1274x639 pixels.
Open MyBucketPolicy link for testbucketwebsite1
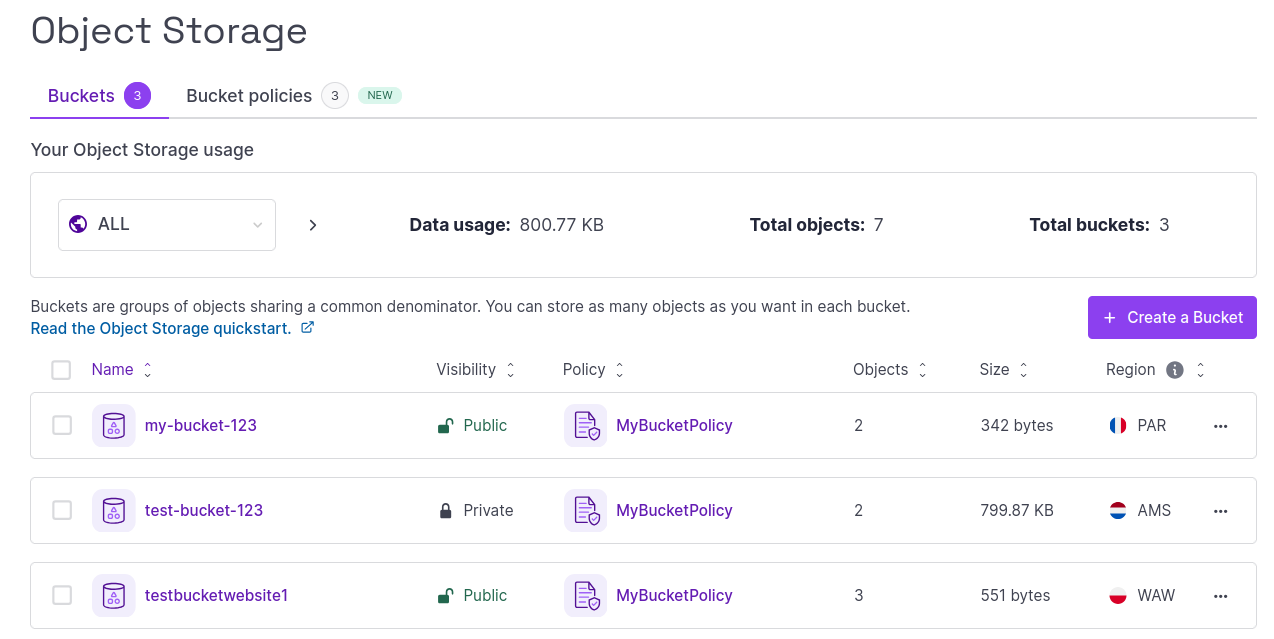[674, 596]
